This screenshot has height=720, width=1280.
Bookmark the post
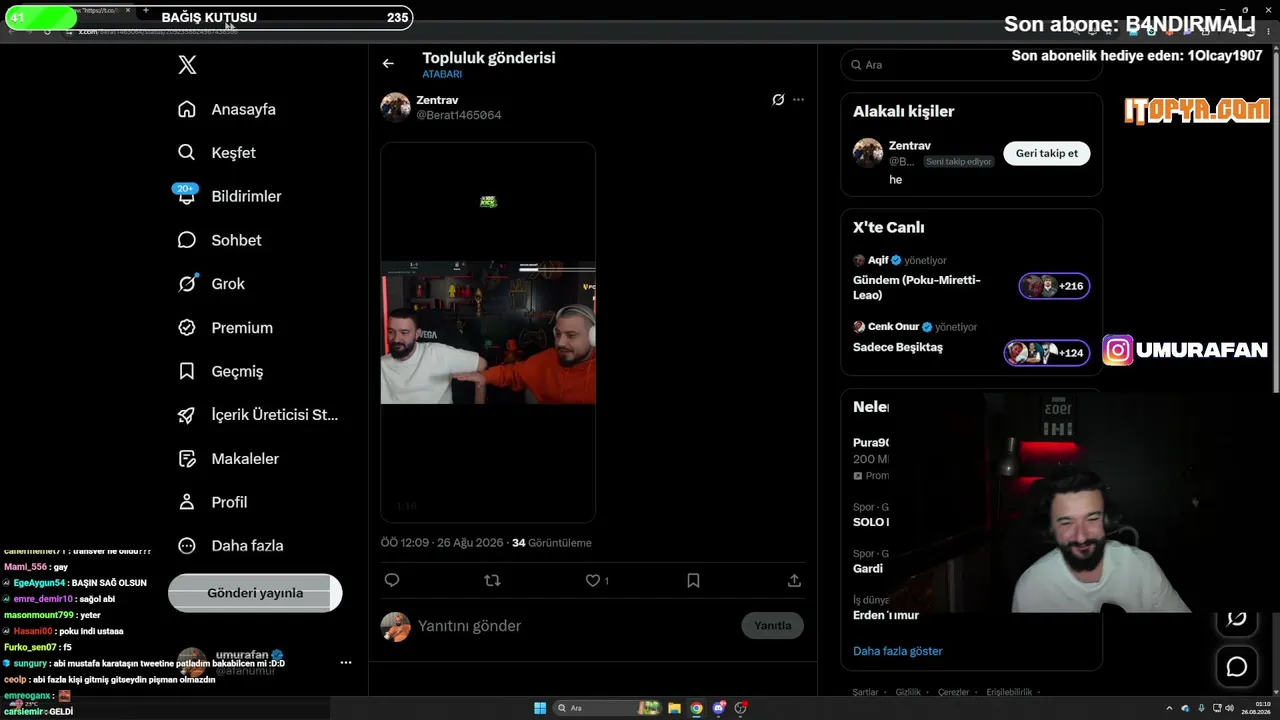tap(693, 580)
